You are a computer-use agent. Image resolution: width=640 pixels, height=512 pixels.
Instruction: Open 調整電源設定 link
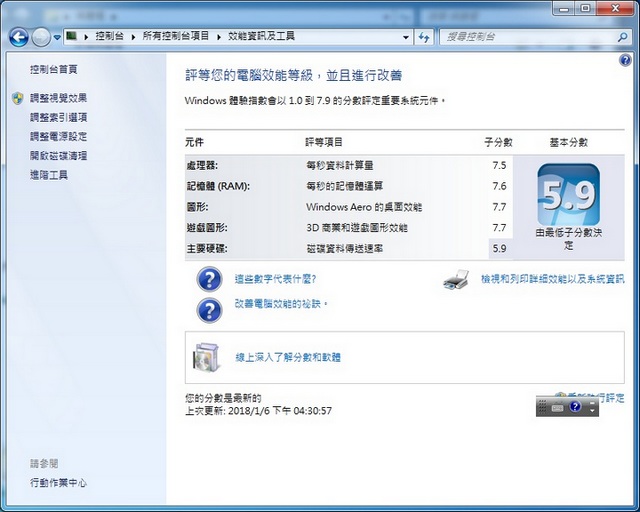[58, 136]
